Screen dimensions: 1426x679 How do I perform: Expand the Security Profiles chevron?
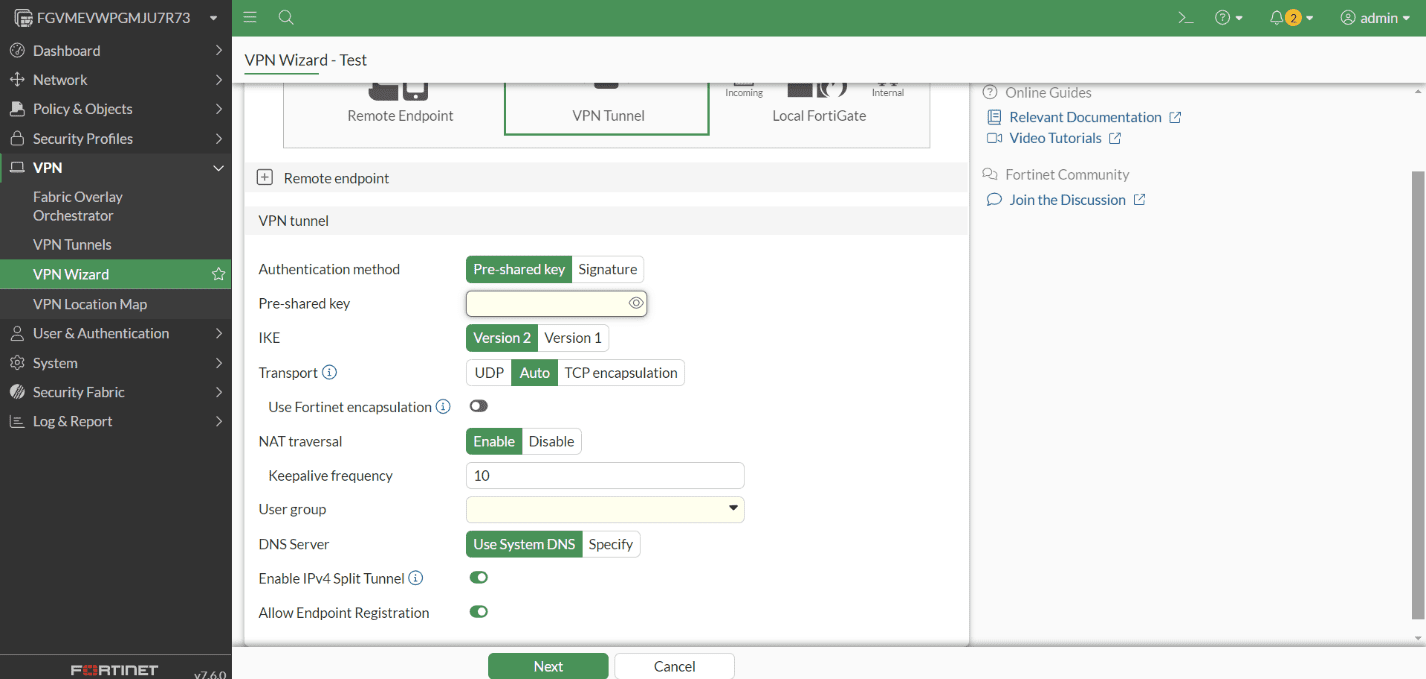[x=218, y=138]
